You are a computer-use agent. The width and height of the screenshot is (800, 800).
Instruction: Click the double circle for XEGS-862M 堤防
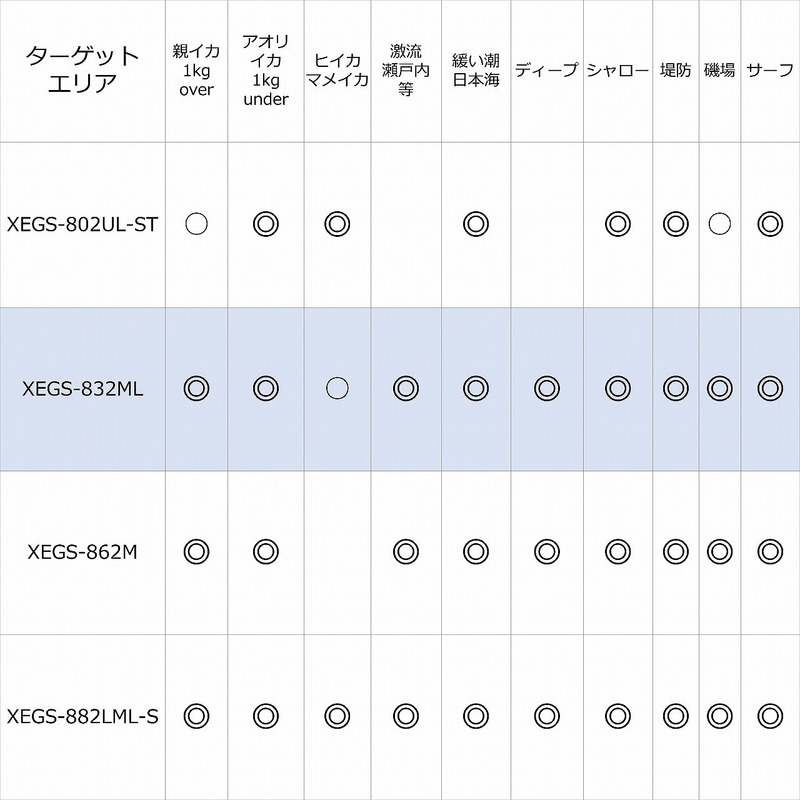(676, 550)
